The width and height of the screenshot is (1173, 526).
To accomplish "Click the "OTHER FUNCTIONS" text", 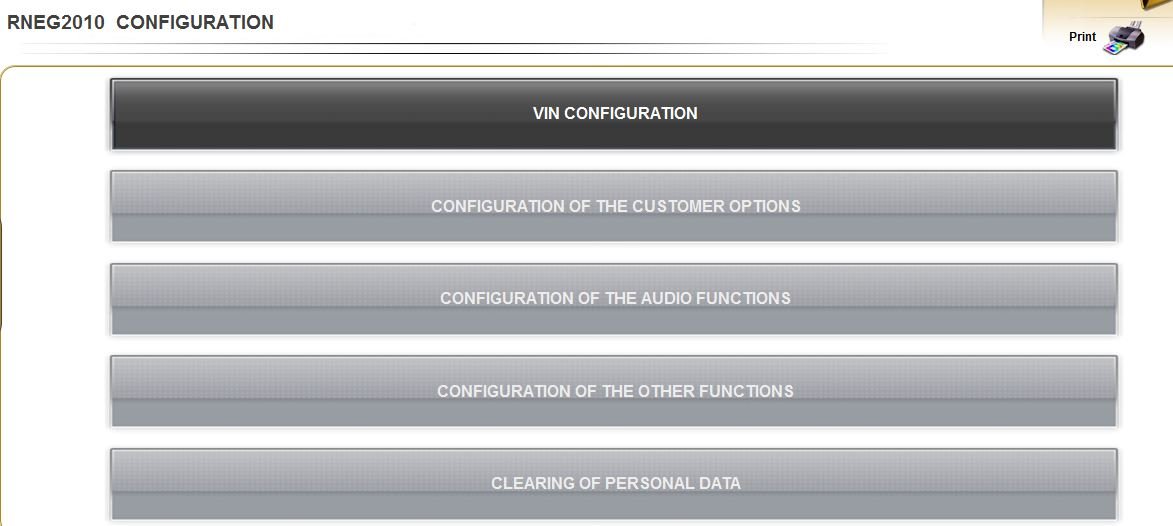I will [715, 391].
